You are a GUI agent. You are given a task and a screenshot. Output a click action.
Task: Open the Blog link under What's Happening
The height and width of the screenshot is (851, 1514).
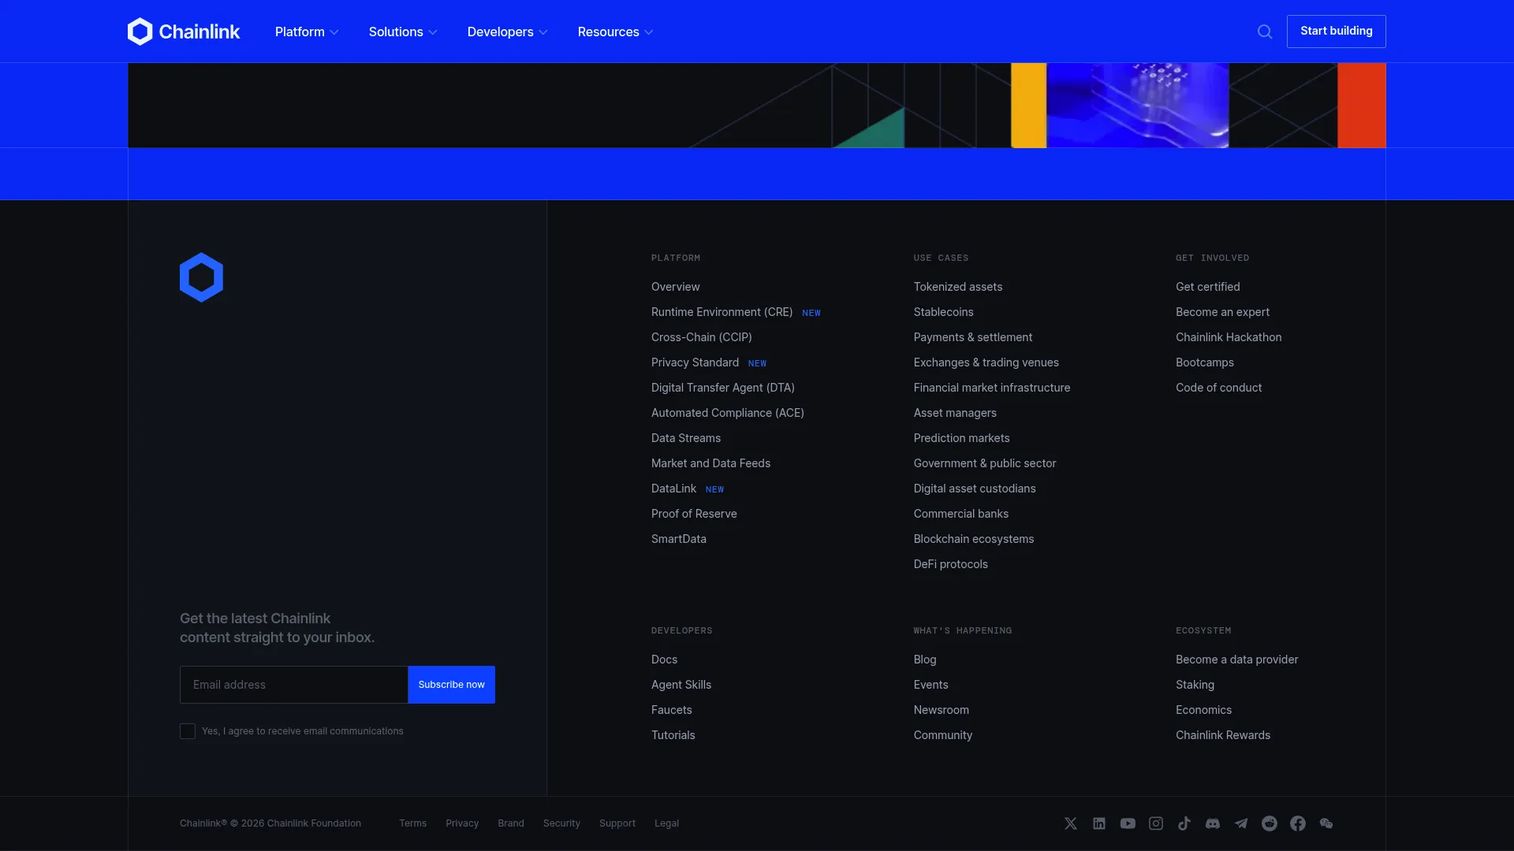coord(925,660)
